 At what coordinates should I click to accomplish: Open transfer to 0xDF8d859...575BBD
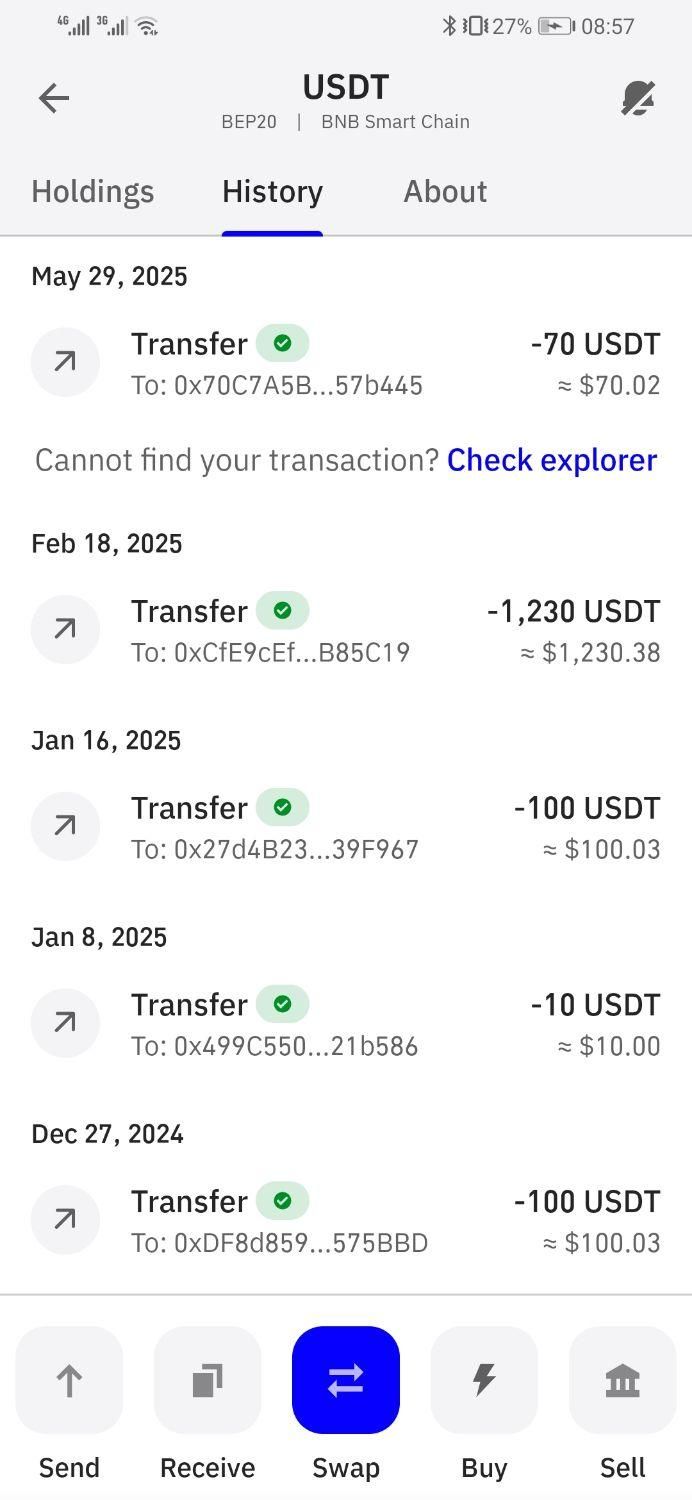click(346, 1221)
